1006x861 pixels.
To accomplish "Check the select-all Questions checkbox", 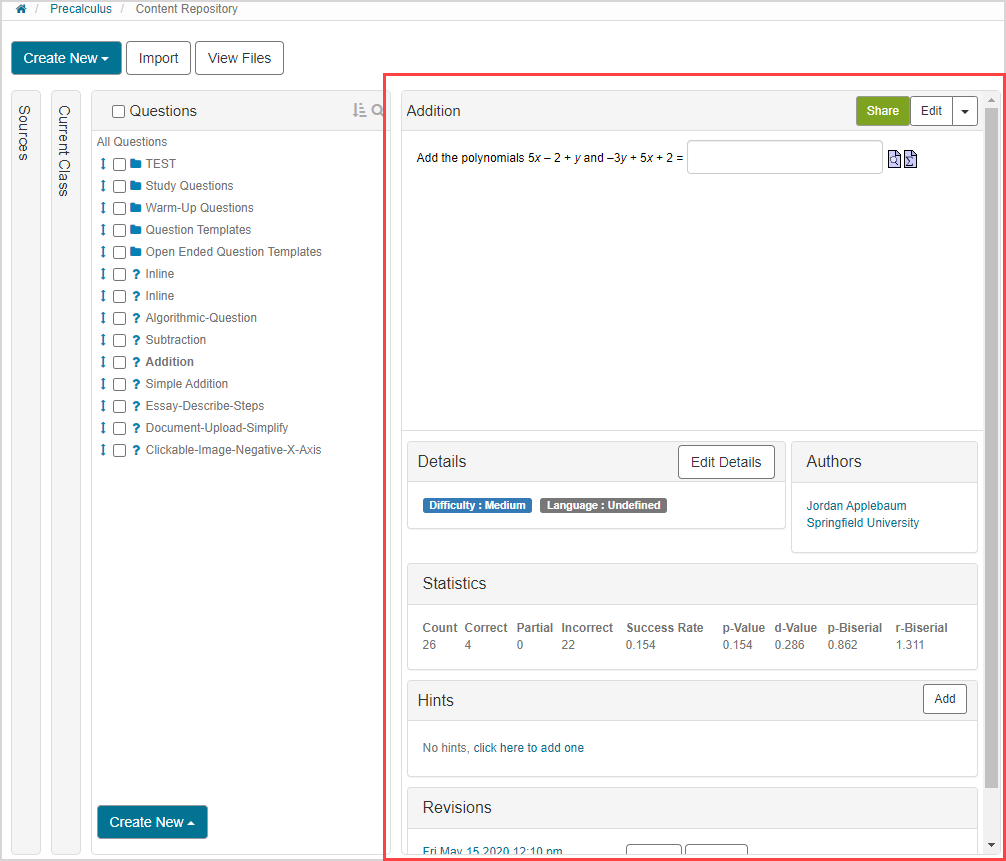I will click(119, 112).
